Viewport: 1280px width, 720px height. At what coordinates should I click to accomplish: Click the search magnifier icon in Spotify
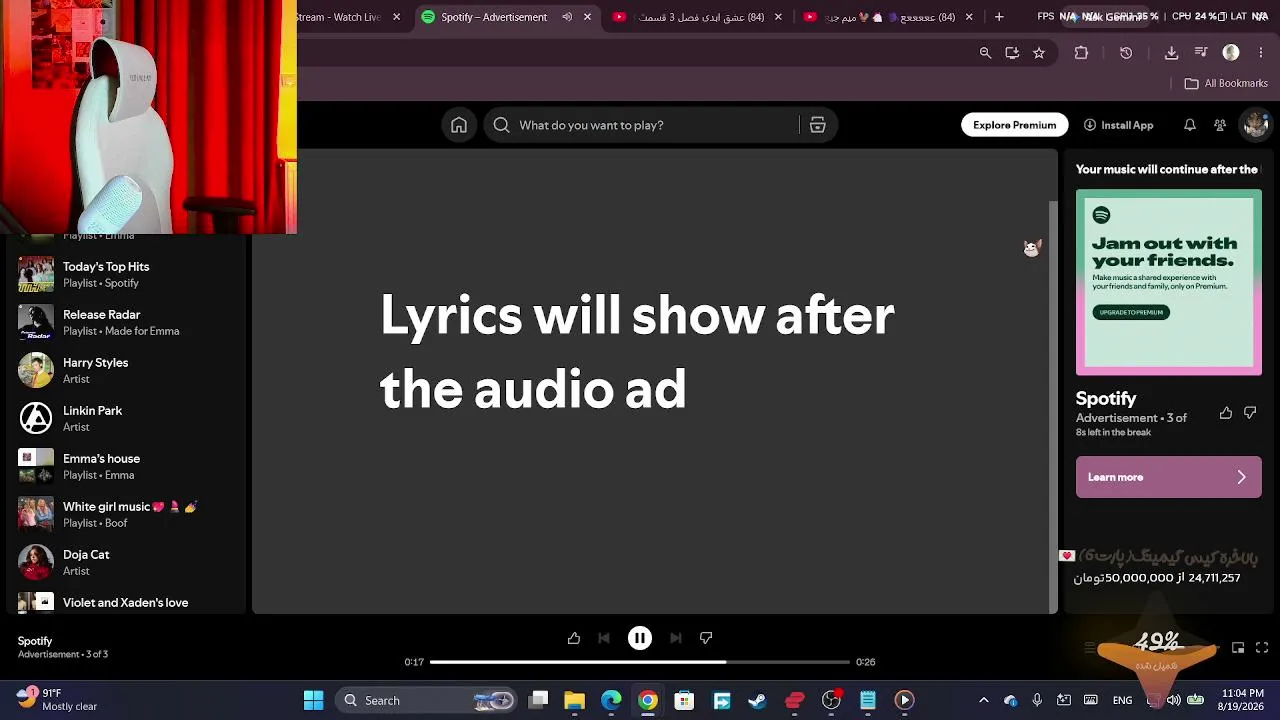point(501,125)
